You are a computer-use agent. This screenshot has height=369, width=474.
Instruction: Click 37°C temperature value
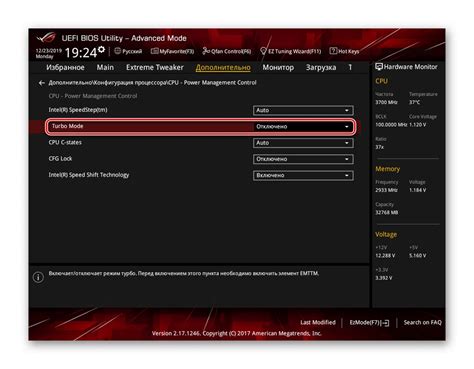click(x=414, y=102)
